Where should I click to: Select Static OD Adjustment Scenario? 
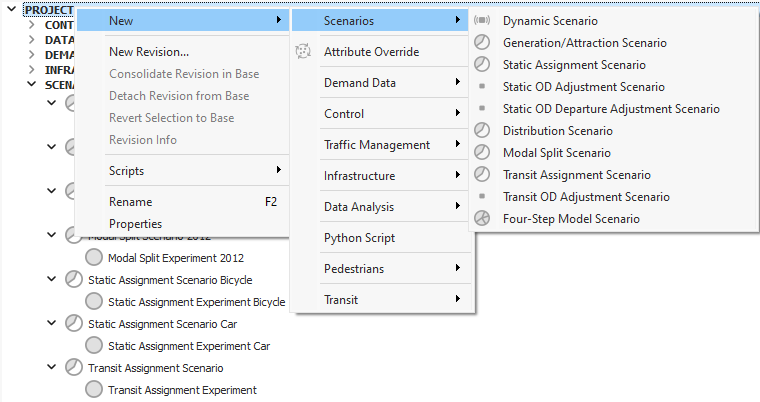pos(583,87)
